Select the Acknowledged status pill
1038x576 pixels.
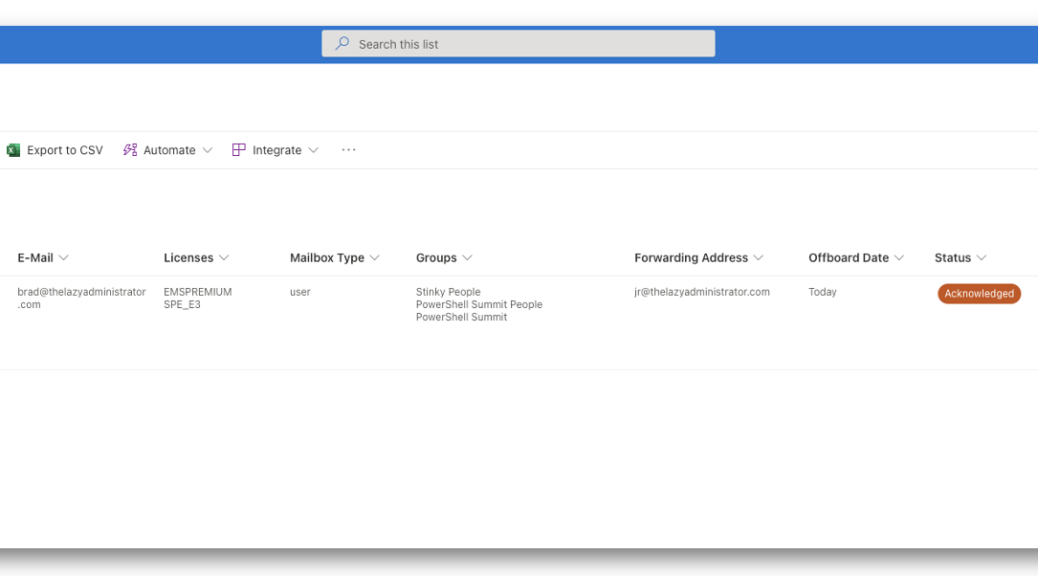point(979,293)
